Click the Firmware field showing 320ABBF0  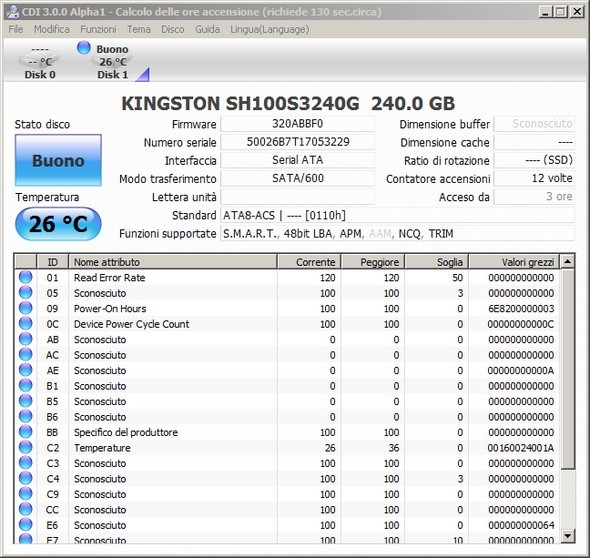click(297, 124)
